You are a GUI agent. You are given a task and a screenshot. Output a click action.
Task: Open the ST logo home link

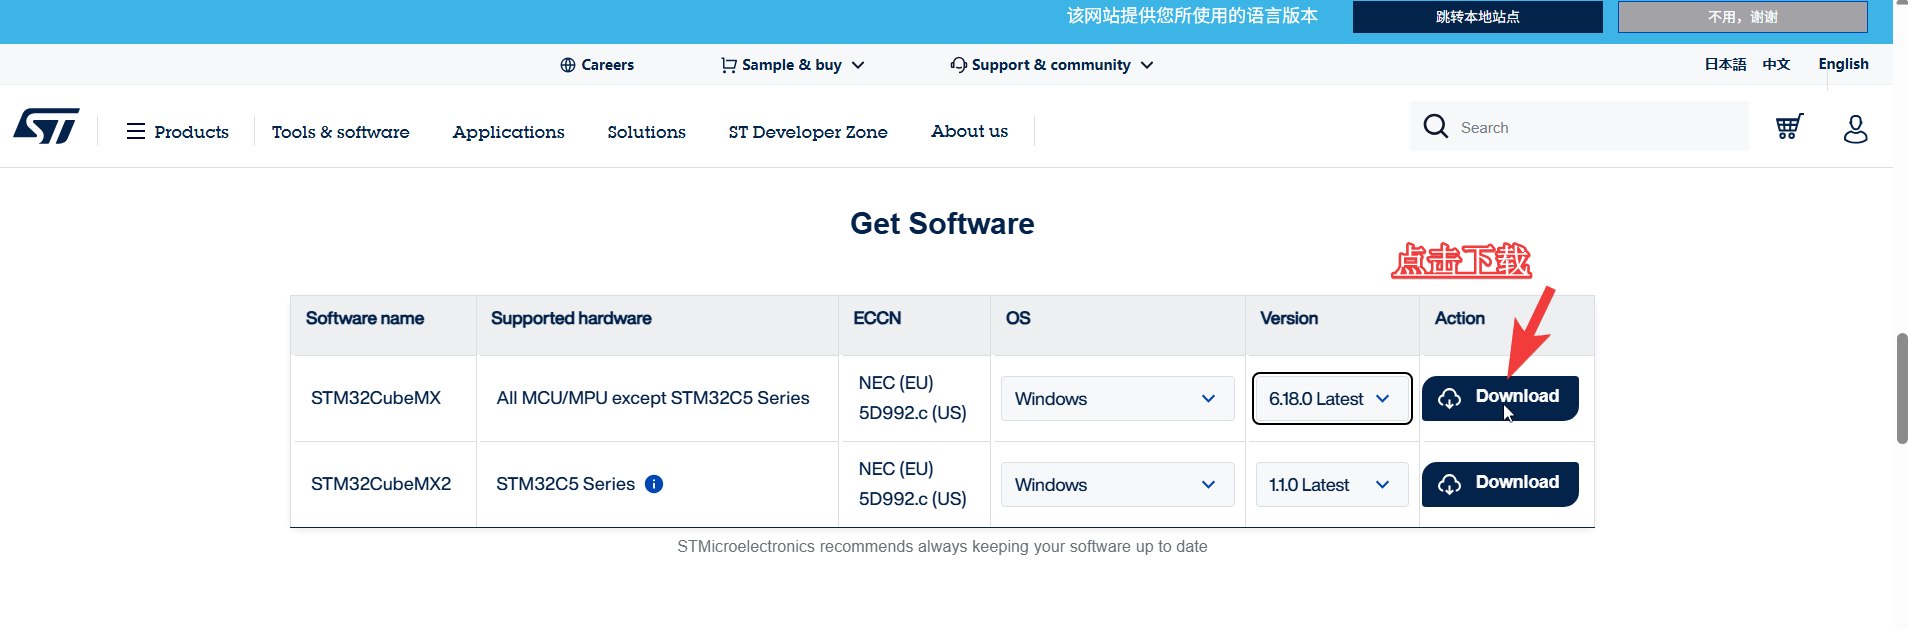point(46,126)
